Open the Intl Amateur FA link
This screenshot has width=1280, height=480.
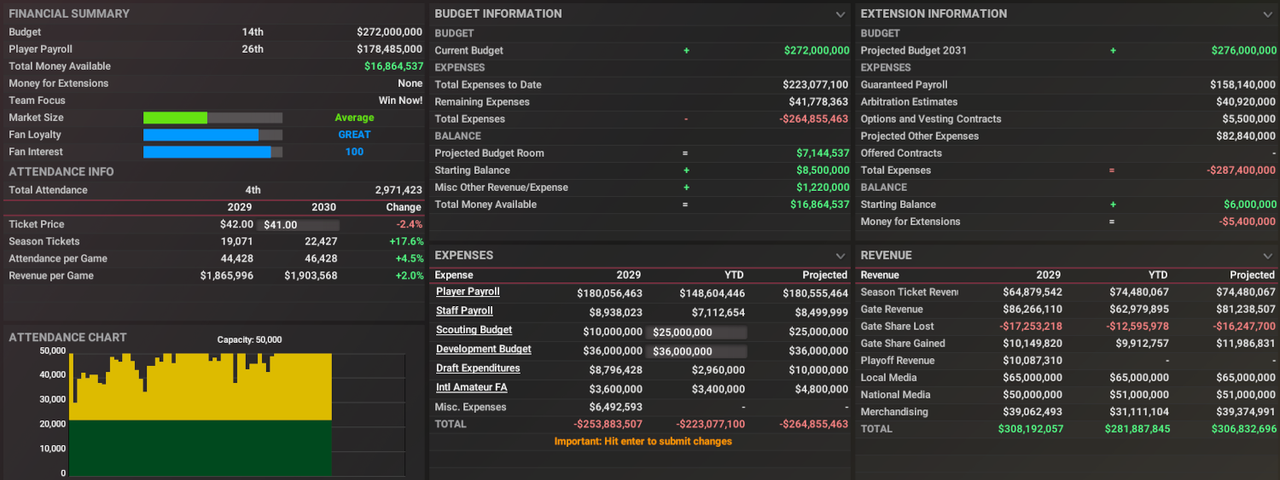coord(471,387)
